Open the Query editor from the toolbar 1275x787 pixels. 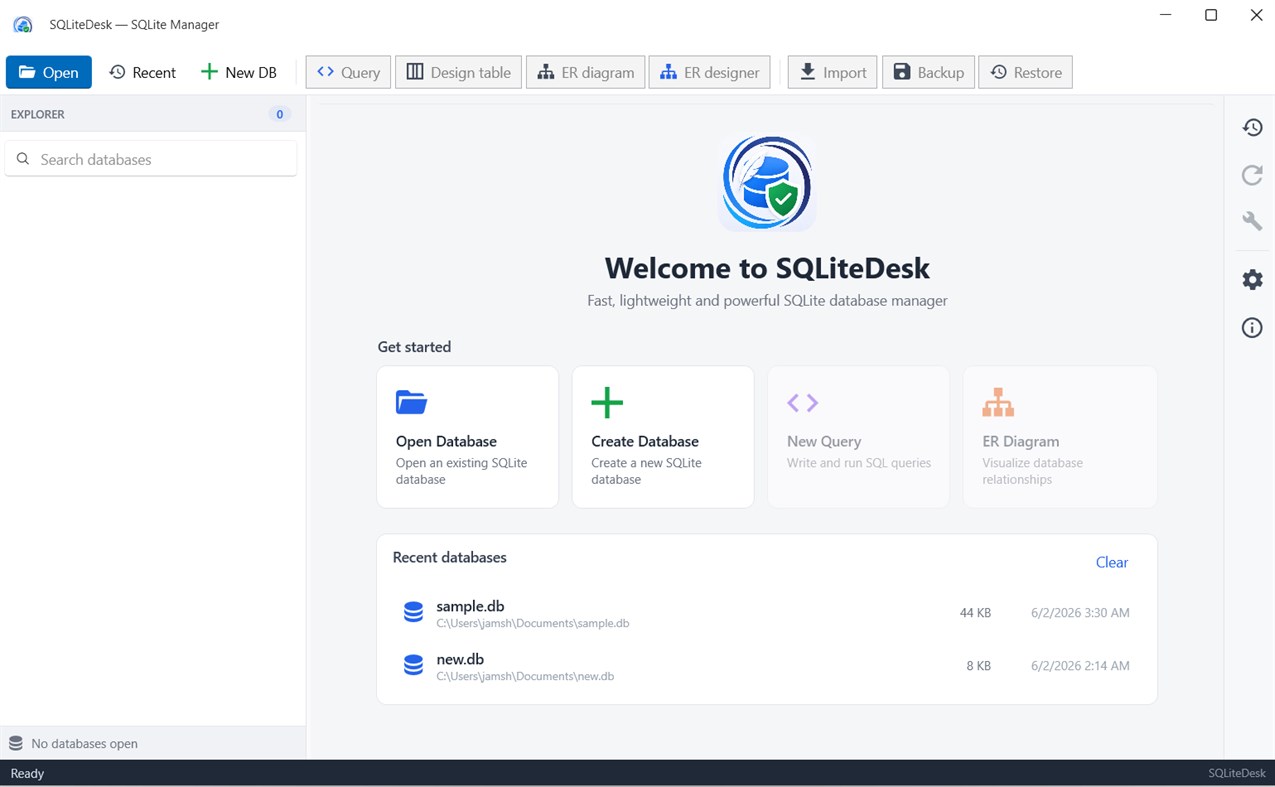pos(348,72)
